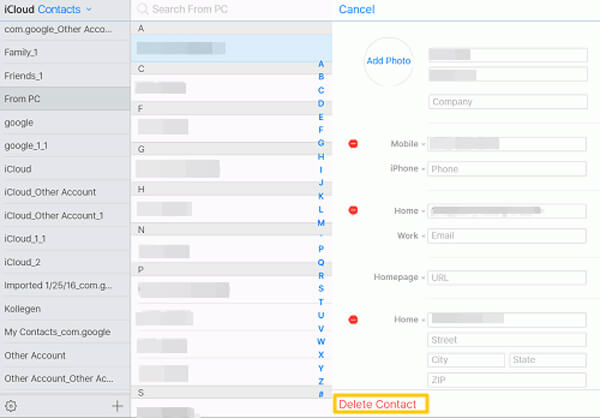Open the Other Account_Other Ac... group
Viewport: 600px width, 418px height.
(x=65, y=378)
